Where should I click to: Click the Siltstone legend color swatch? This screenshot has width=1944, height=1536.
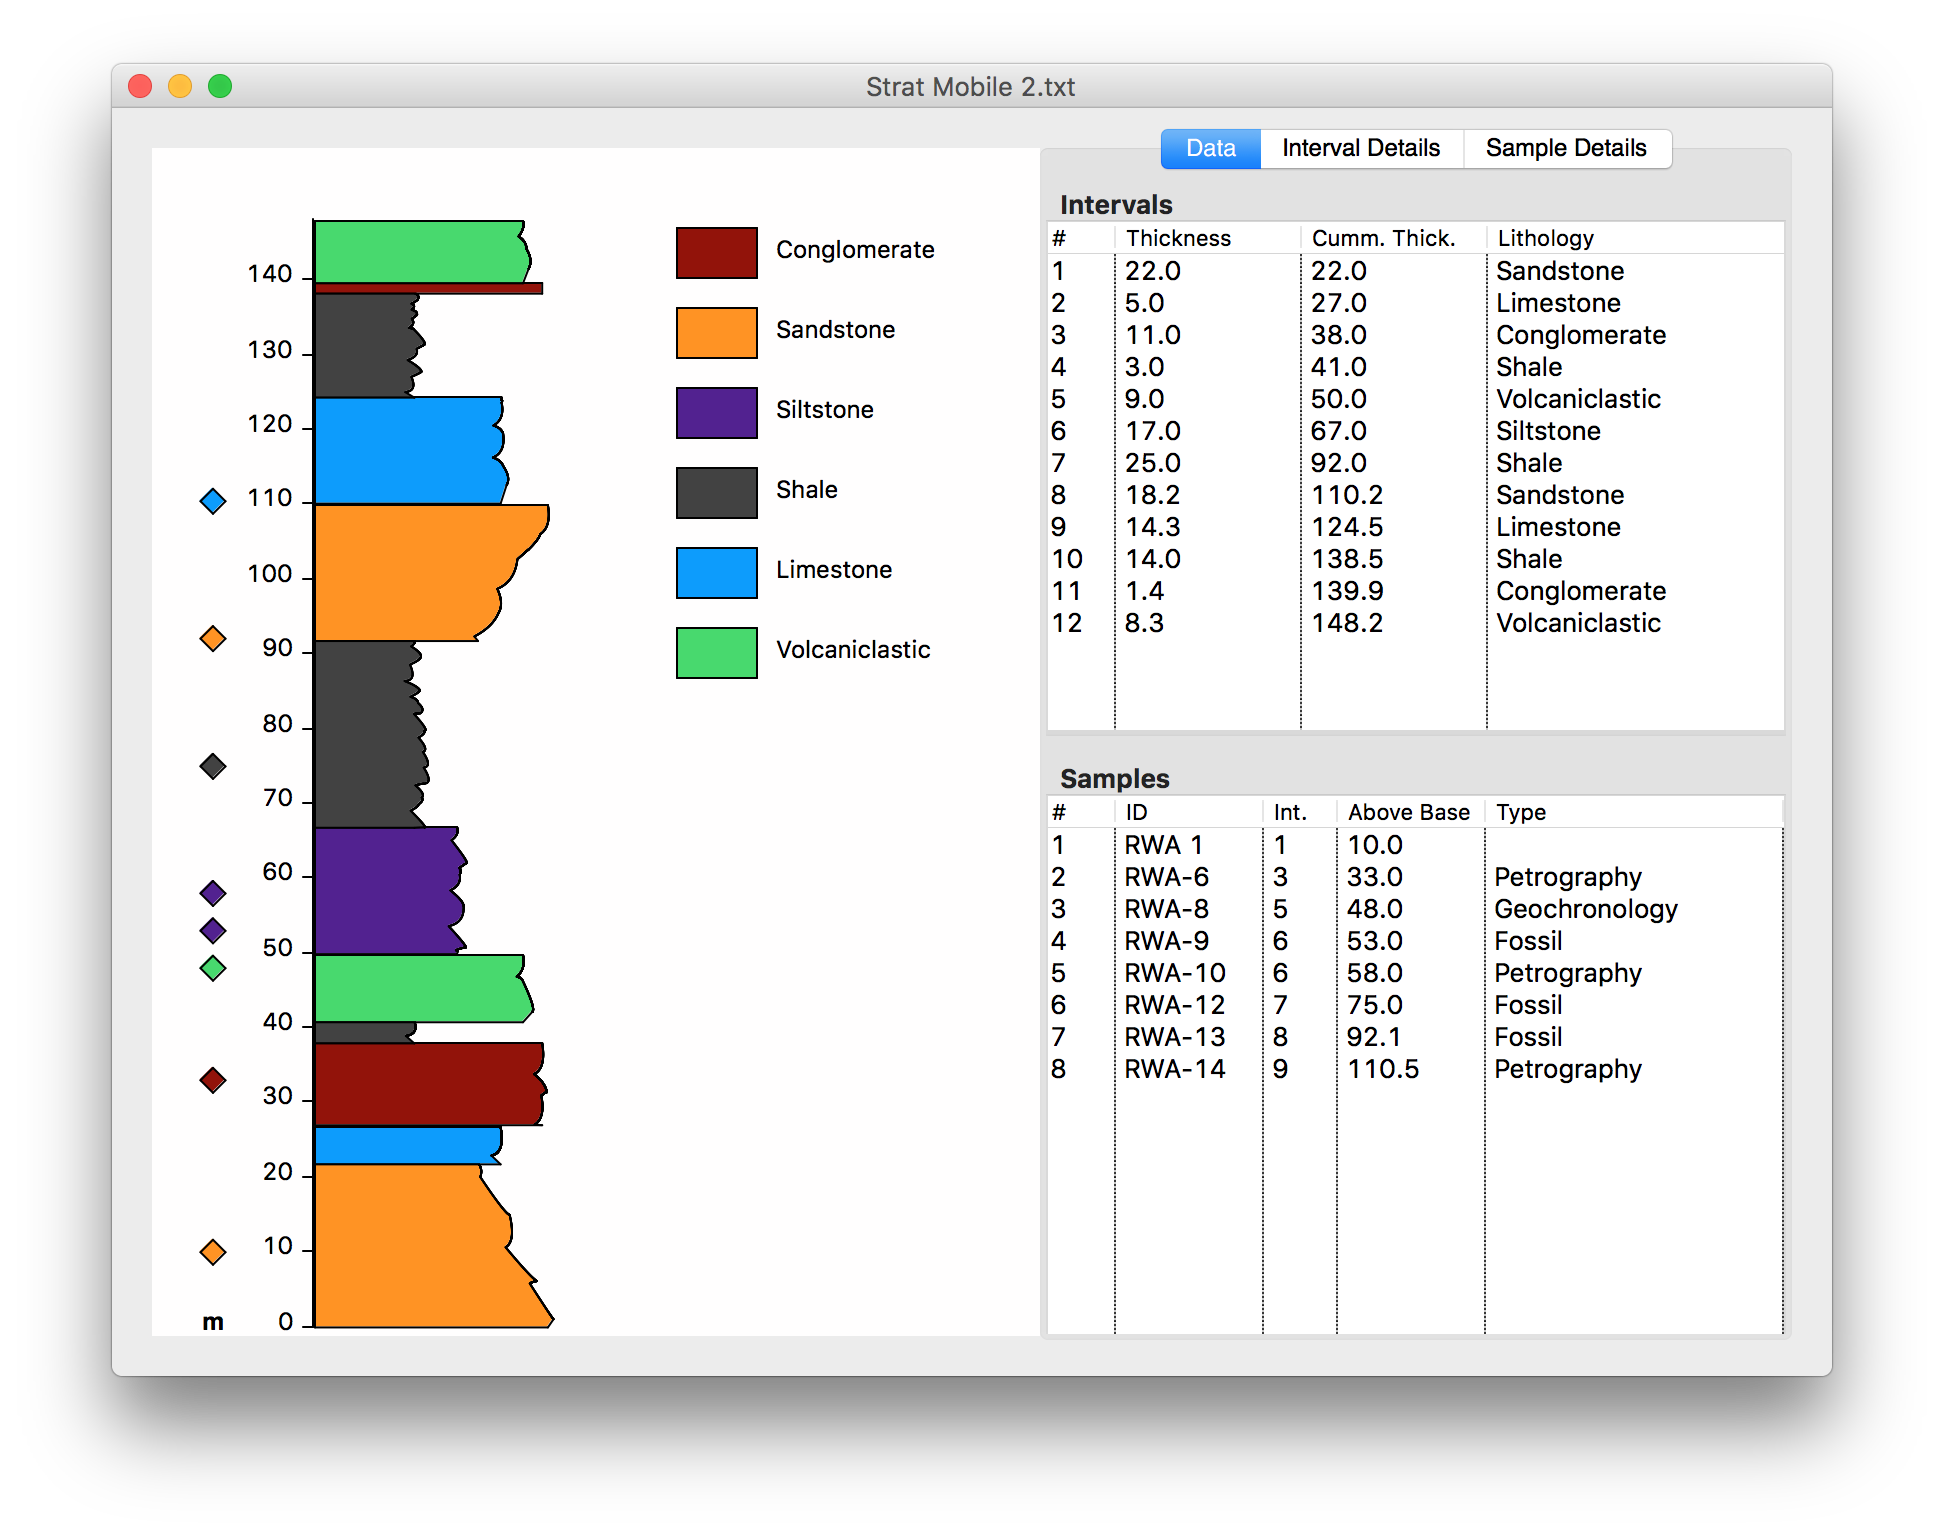[716, 413]
